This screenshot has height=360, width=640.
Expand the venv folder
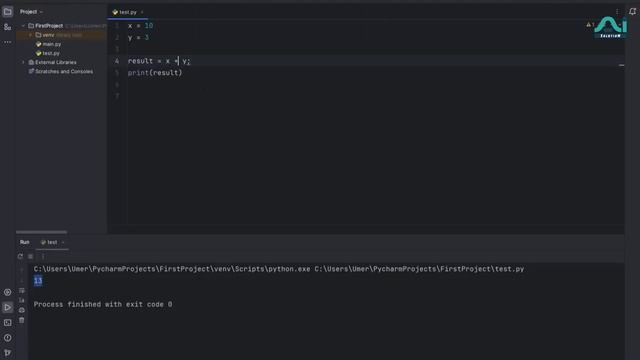pyautogui.click(x=31, y=35)
